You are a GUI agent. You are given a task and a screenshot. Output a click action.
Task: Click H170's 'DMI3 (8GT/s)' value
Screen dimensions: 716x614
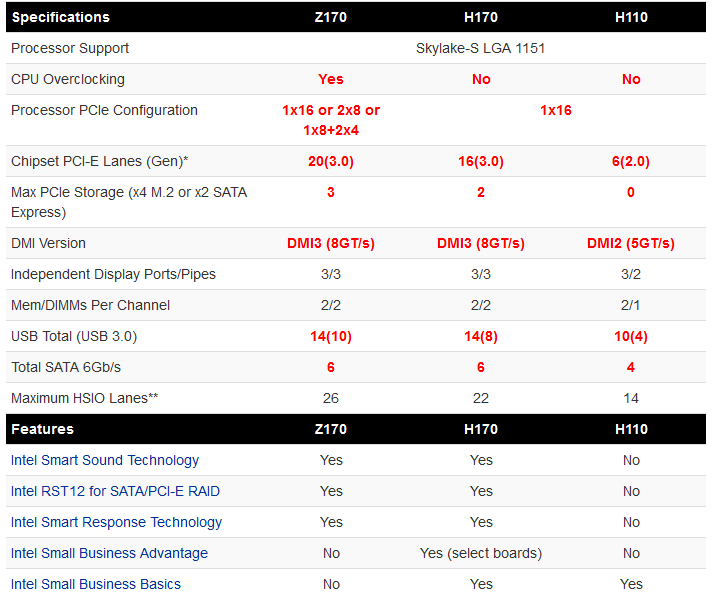pyautogui.click(x=481, y=243)
